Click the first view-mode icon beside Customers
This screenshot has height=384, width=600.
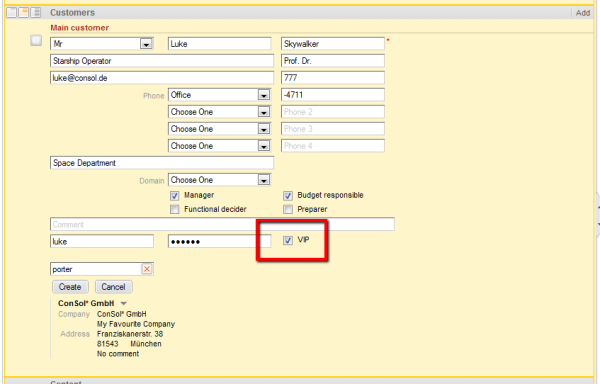pyautogui.click(x=11, y=13)
